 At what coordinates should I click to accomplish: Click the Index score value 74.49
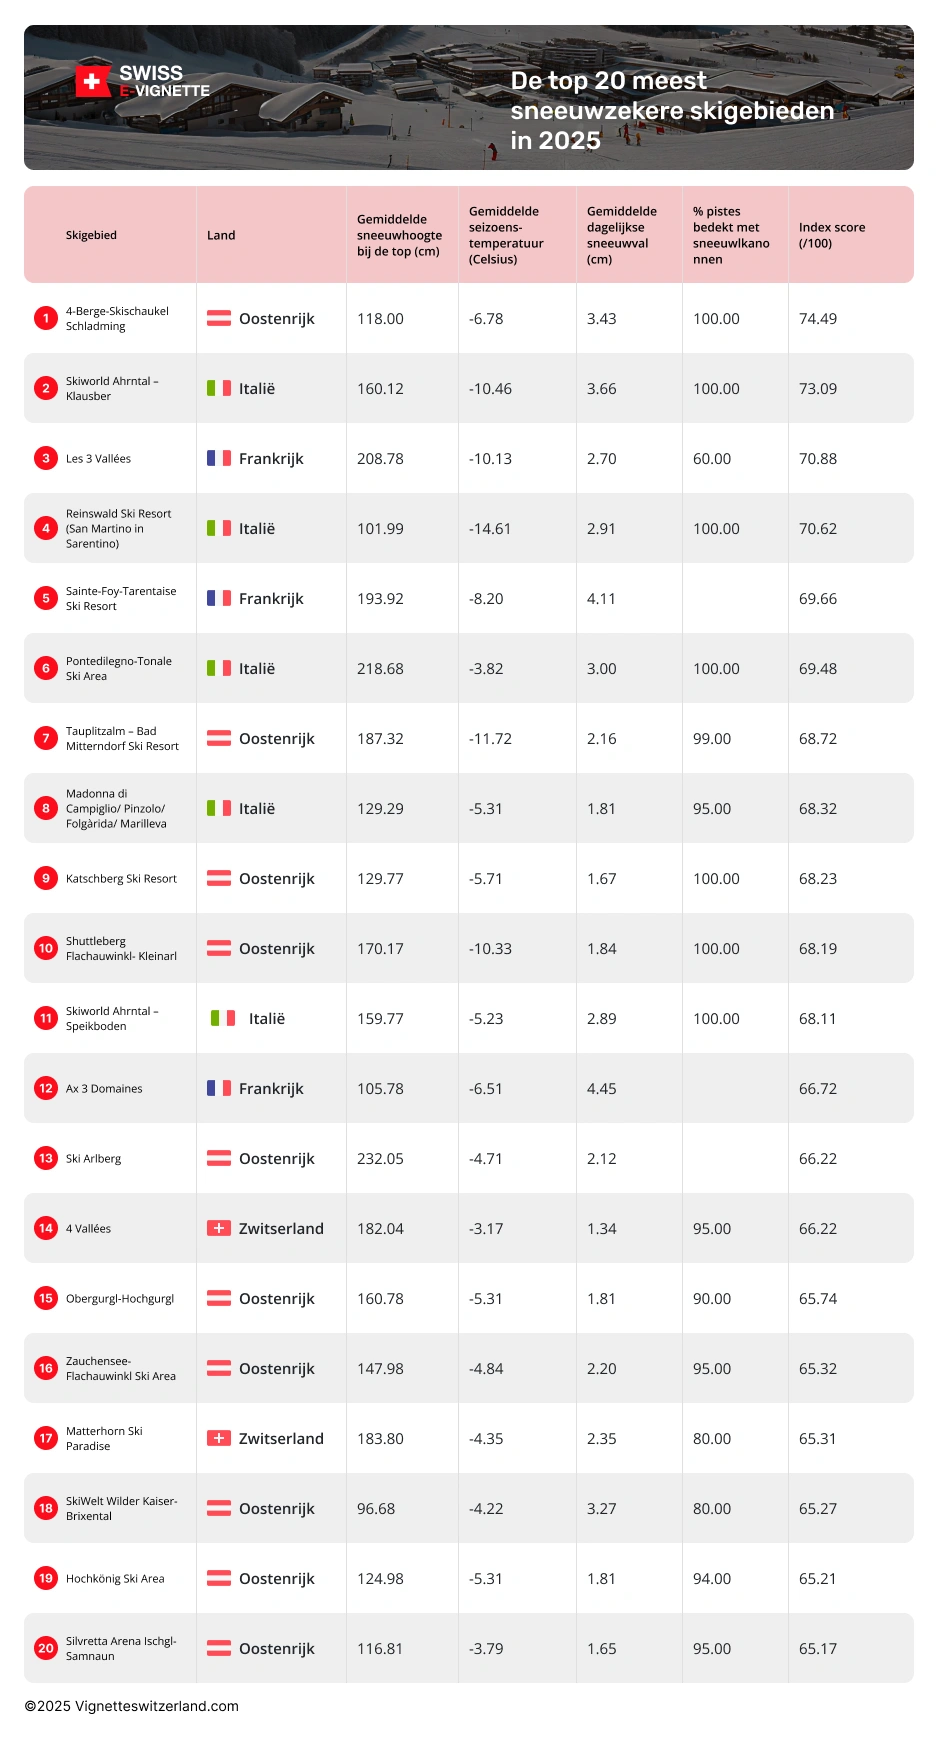[x=818, y=319]
